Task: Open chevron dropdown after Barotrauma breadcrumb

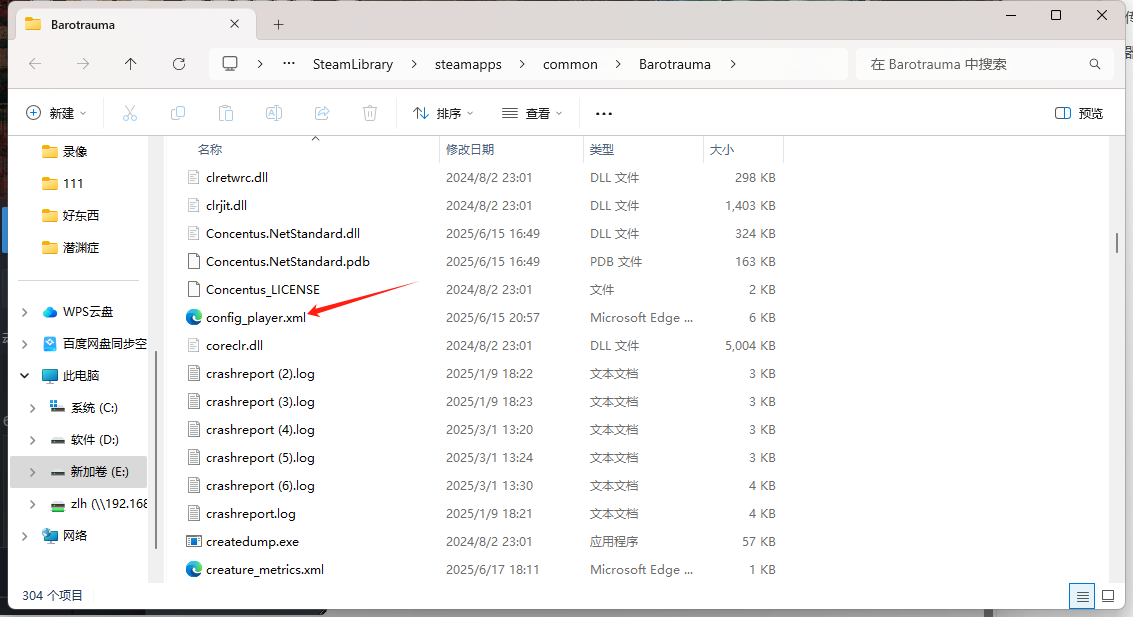Action: (x=733, y=64)
